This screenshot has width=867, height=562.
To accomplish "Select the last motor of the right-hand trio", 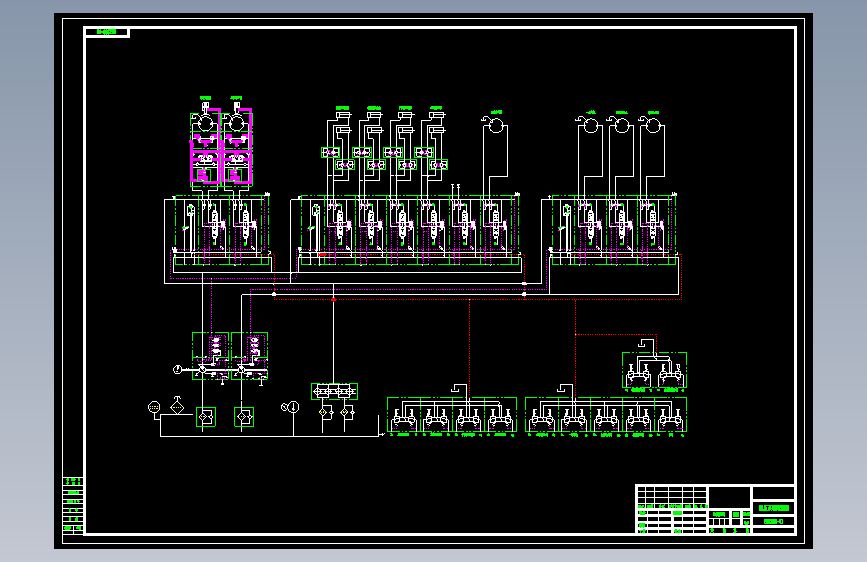I will 653,126.
